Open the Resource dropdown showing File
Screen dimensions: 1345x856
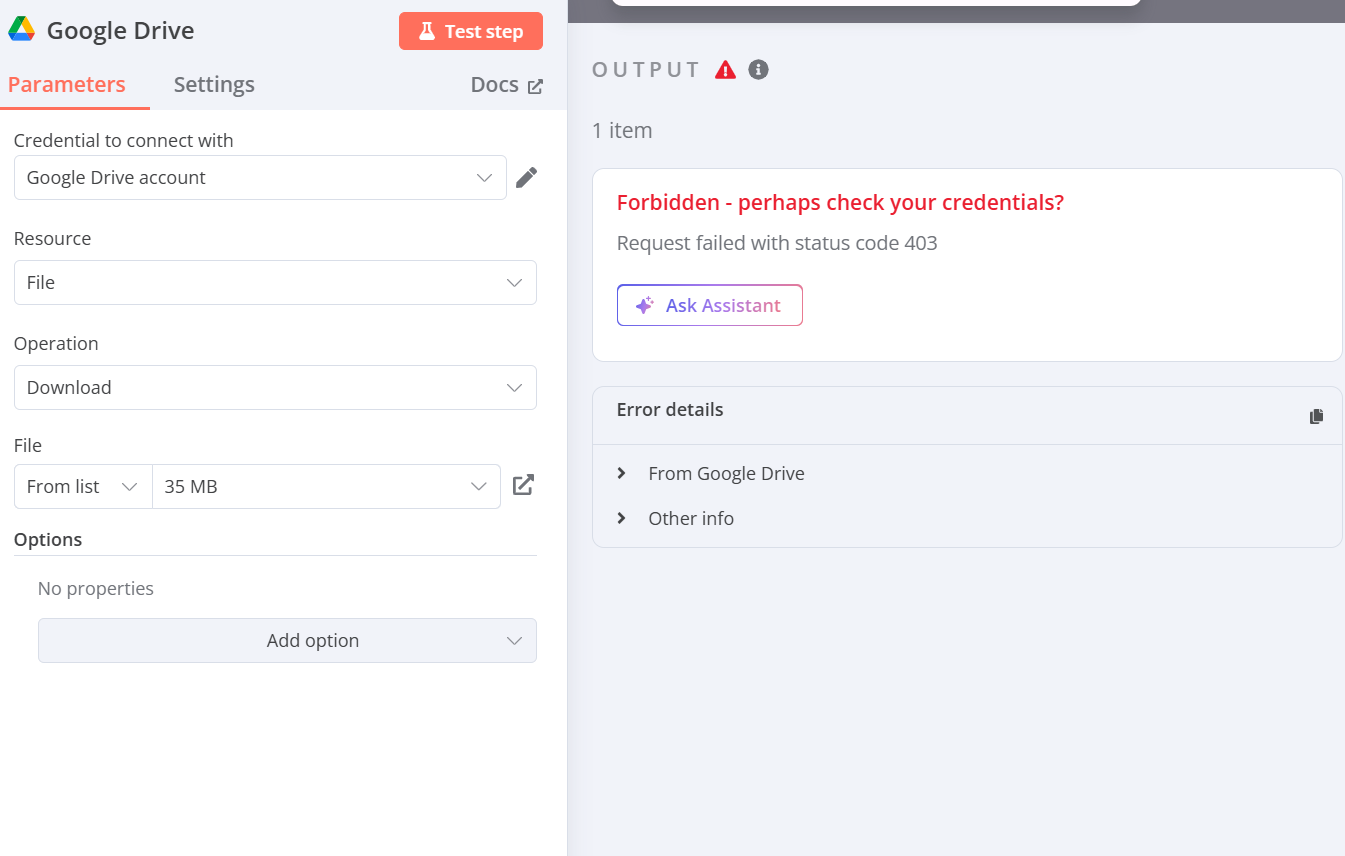(x=275, y=282)
